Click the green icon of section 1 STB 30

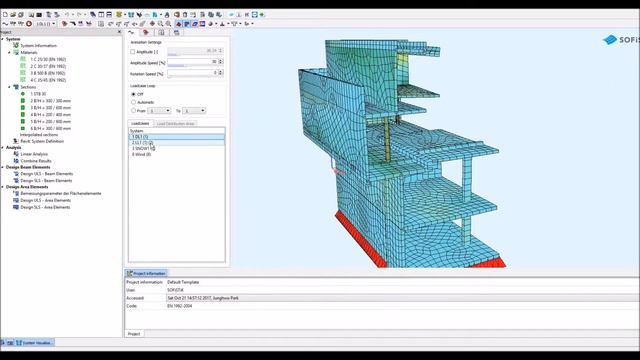pos(23,94)
